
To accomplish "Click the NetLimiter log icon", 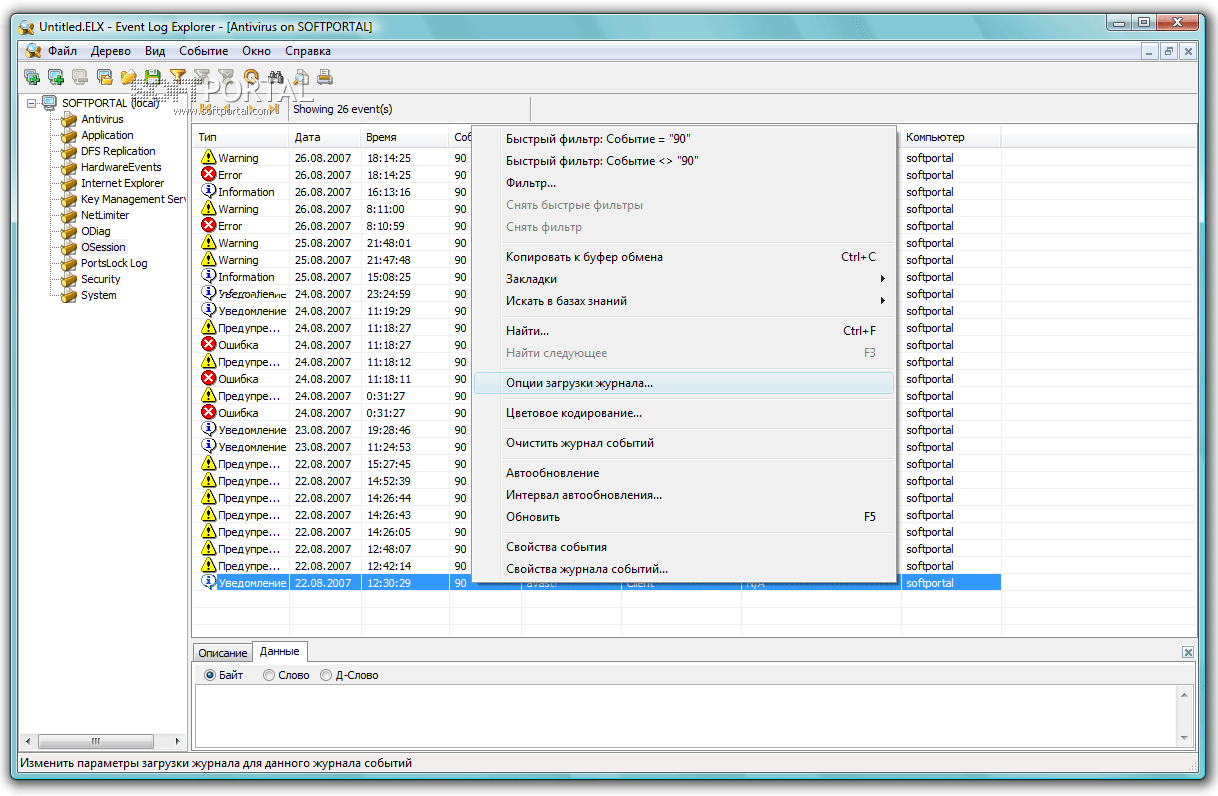I will 69,215.
